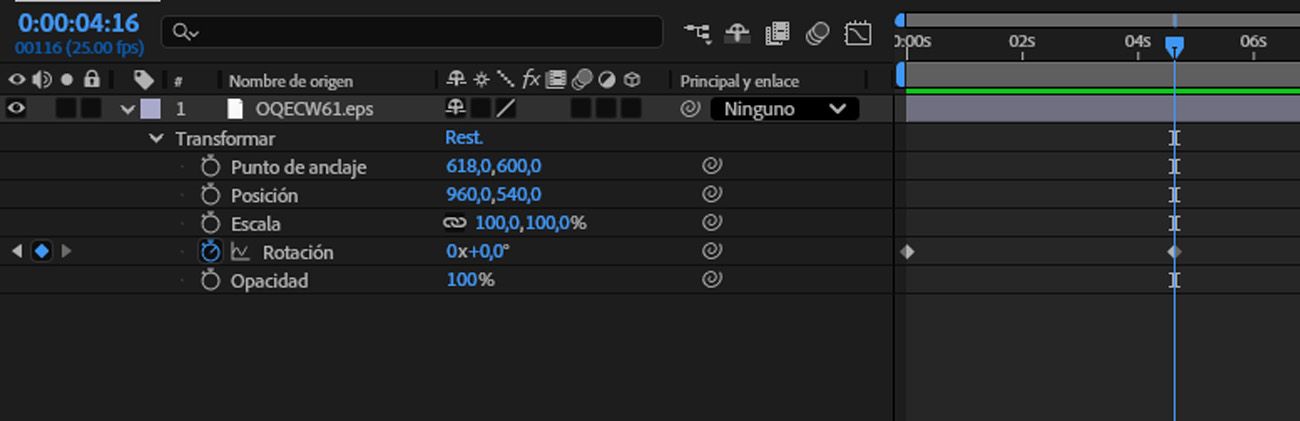The image size is (1300, 421).
Task: Click the Rotación graph icon
Action: tap(240, 252)
